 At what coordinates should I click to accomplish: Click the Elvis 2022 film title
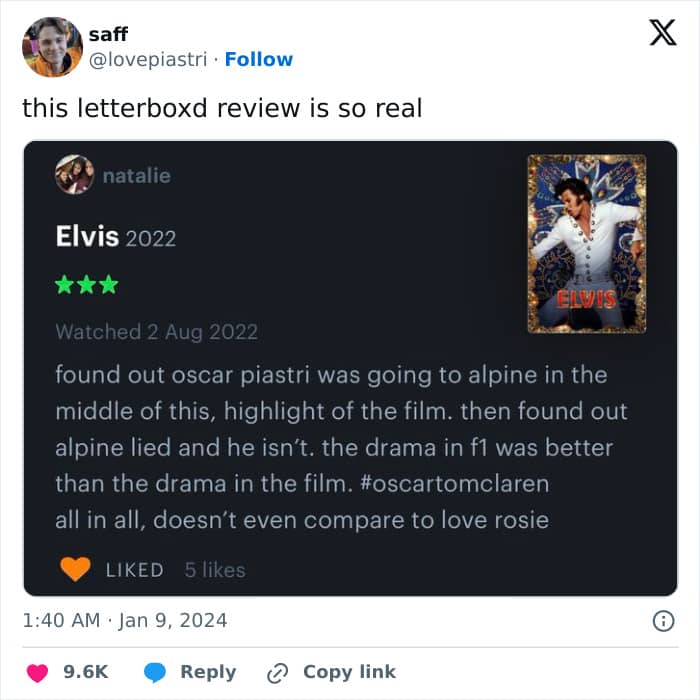click(x=116, y=236)
